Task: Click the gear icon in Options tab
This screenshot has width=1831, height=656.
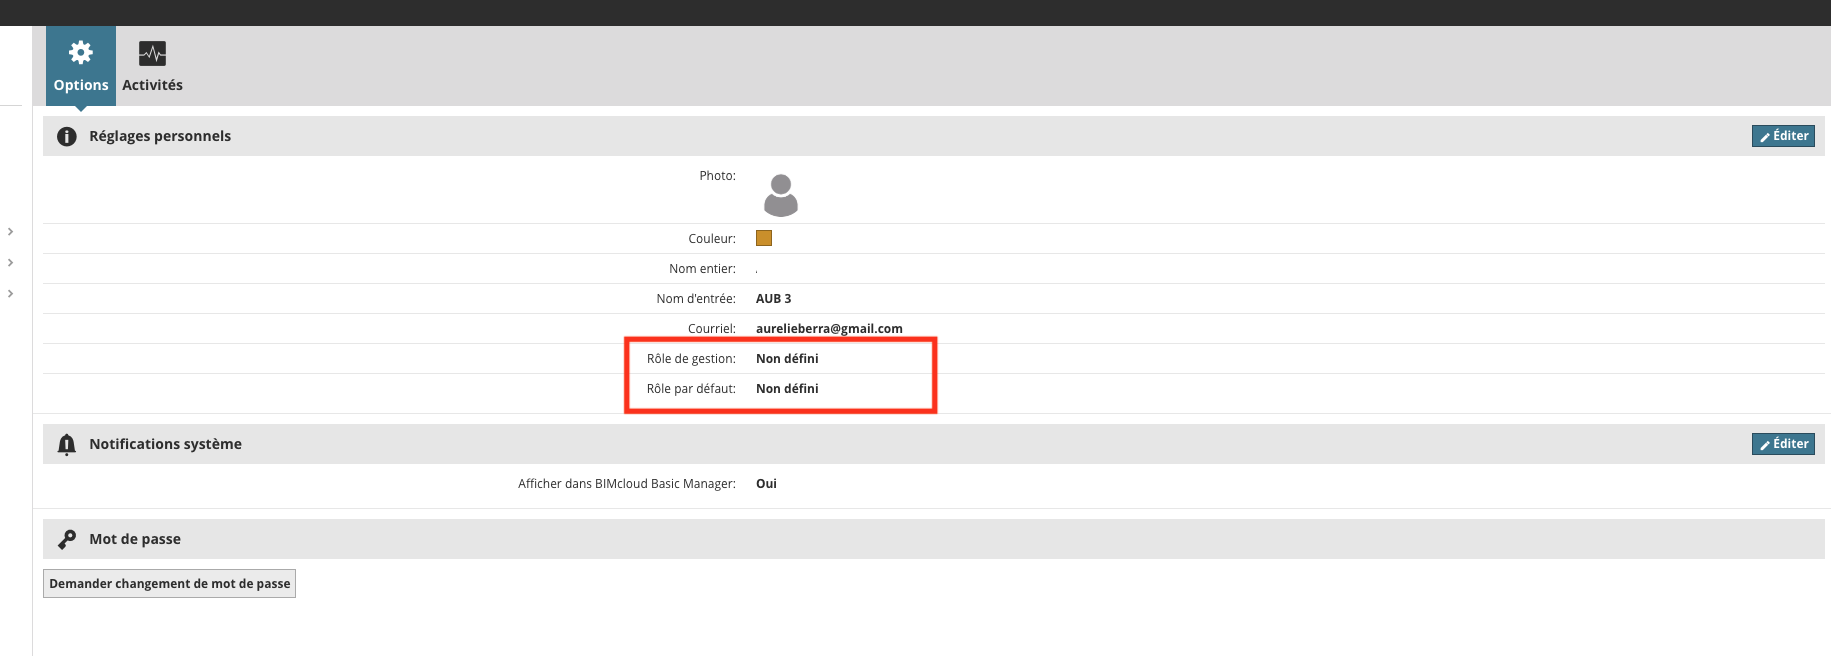Action: coord(81,52)
